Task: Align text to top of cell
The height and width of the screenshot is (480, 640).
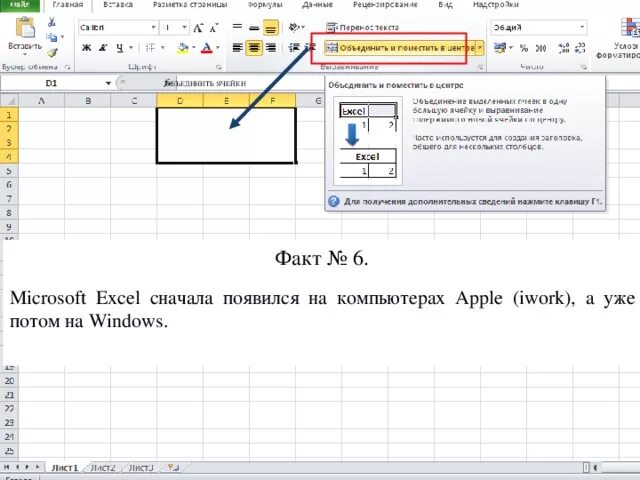Action: pos(237,27)
